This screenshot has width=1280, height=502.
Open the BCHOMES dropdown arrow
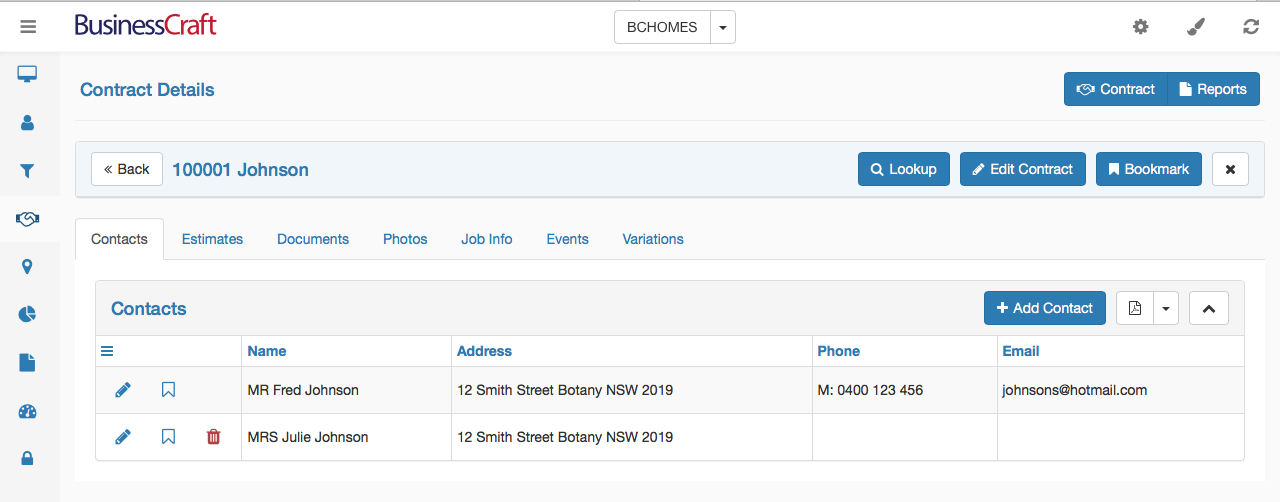(723, 27)
